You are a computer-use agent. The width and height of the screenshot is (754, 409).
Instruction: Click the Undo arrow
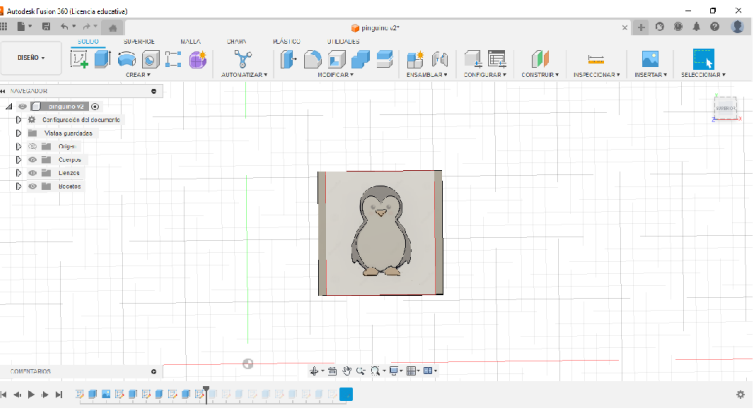[64, 27]
